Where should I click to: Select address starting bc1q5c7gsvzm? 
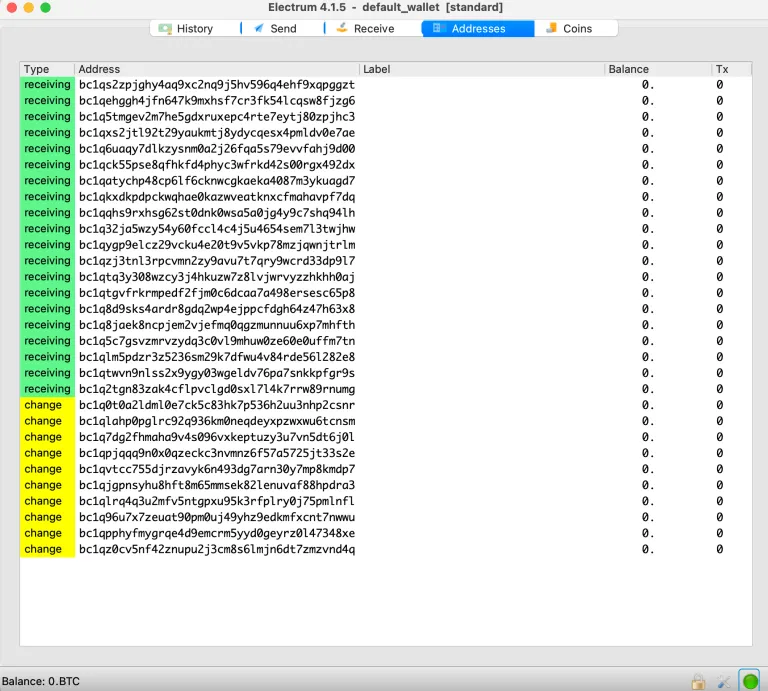pos(217,341)
